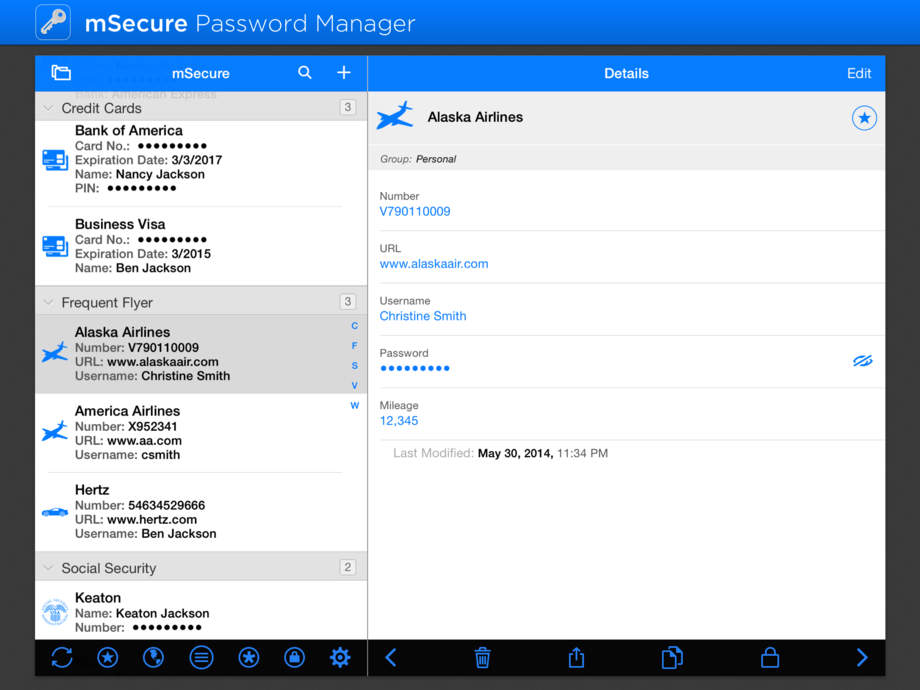
Task: Delete the record with trash icon
Action: 482,657
